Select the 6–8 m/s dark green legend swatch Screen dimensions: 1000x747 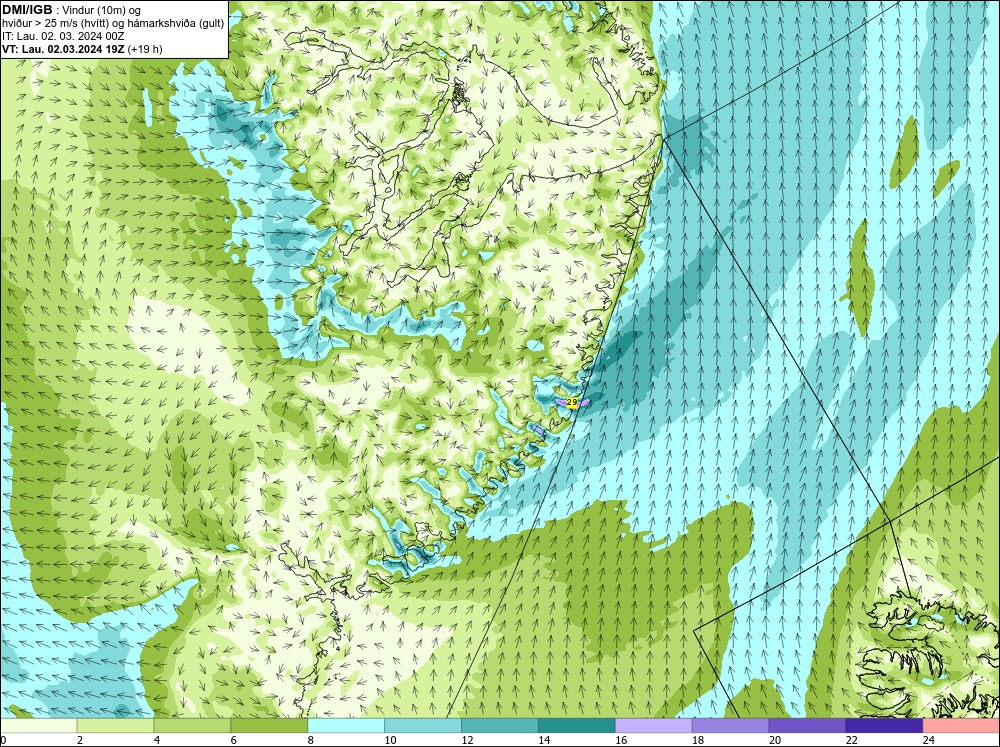(269, 726)
